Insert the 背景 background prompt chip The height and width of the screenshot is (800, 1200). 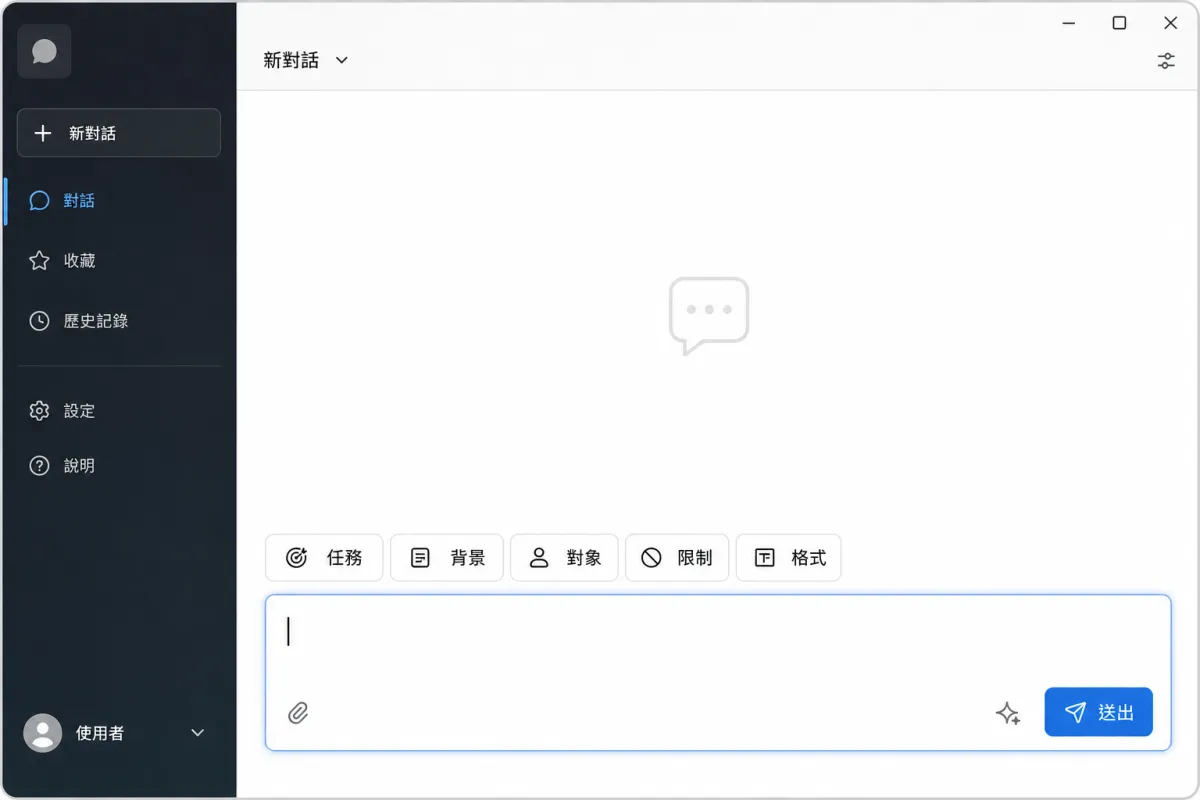click(x=447, y=558)
